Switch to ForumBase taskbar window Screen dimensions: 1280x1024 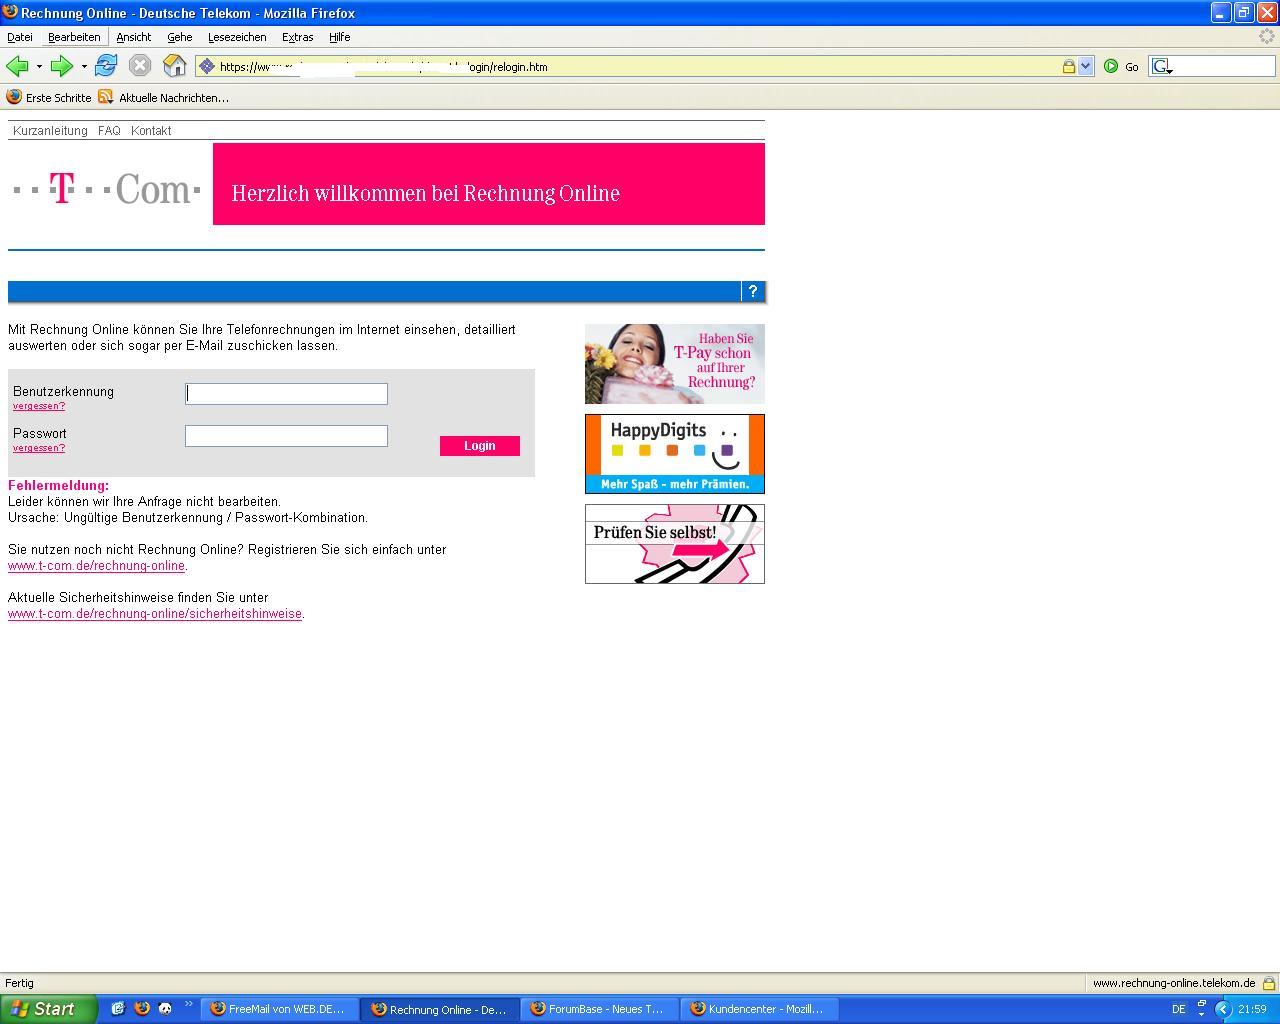[600, 1009]
